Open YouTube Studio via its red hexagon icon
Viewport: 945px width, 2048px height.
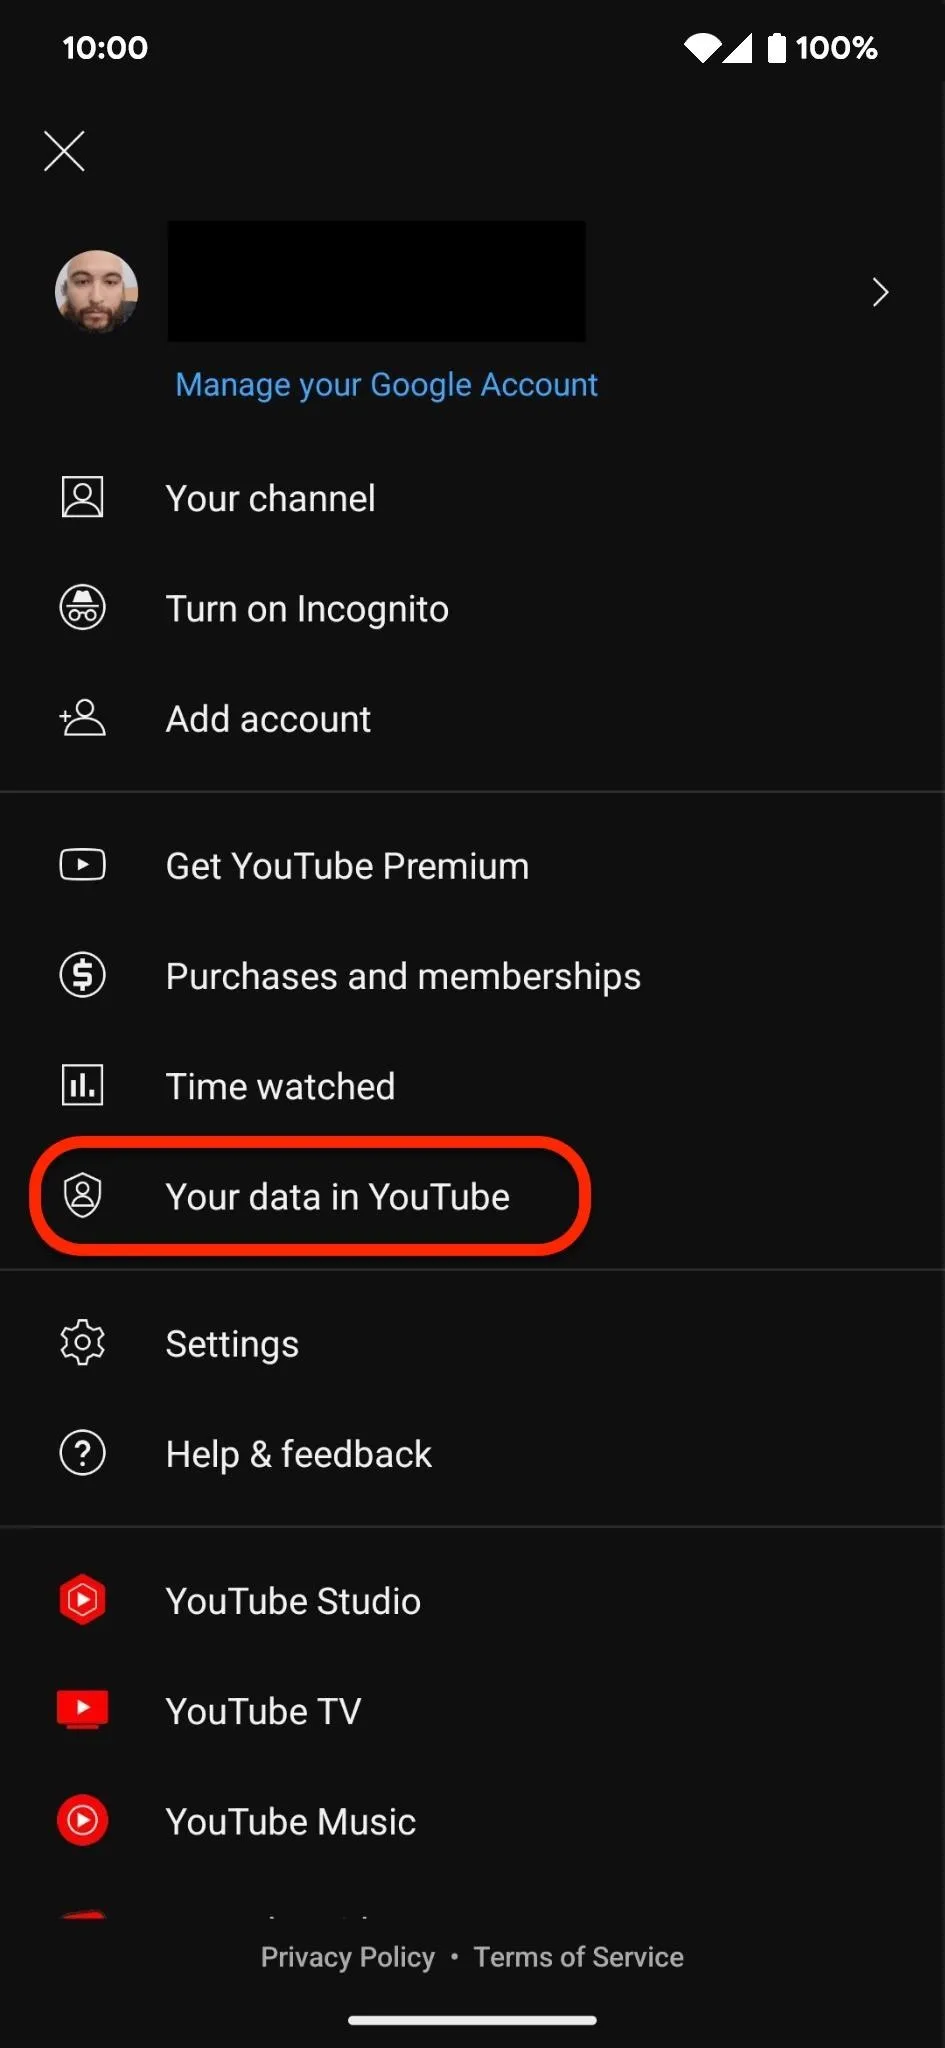[x=82, y=1599]
